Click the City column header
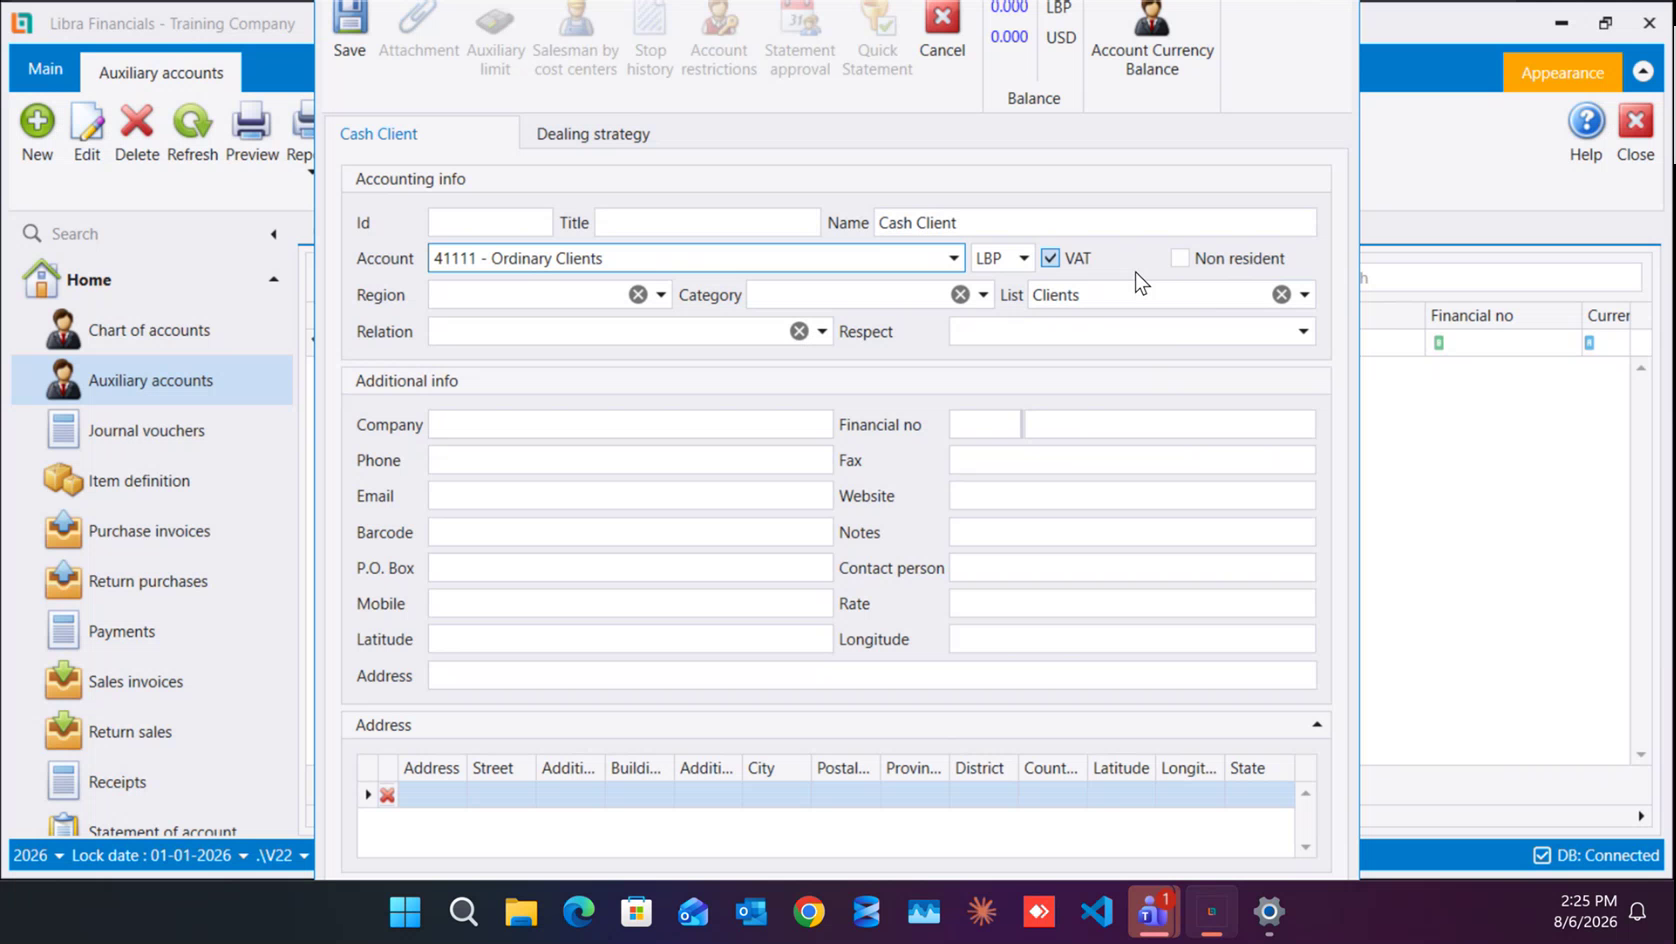Image resolution: width=1676 pixels, height=944 pixels. click(x=776, y=768)
